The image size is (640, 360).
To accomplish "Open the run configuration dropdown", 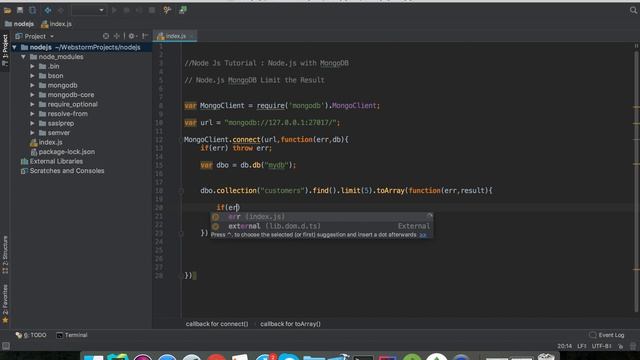I will pos(89,10).
